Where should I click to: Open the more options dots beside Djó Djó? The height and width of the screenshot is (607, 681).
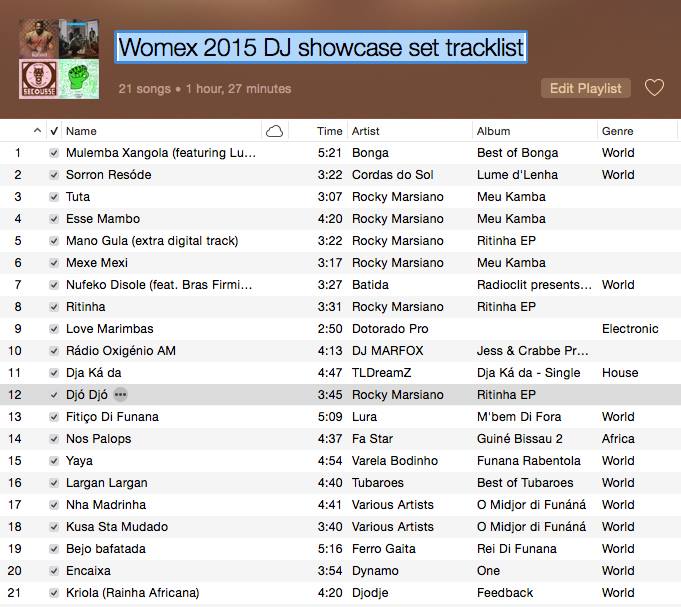[x=120, y=395]
